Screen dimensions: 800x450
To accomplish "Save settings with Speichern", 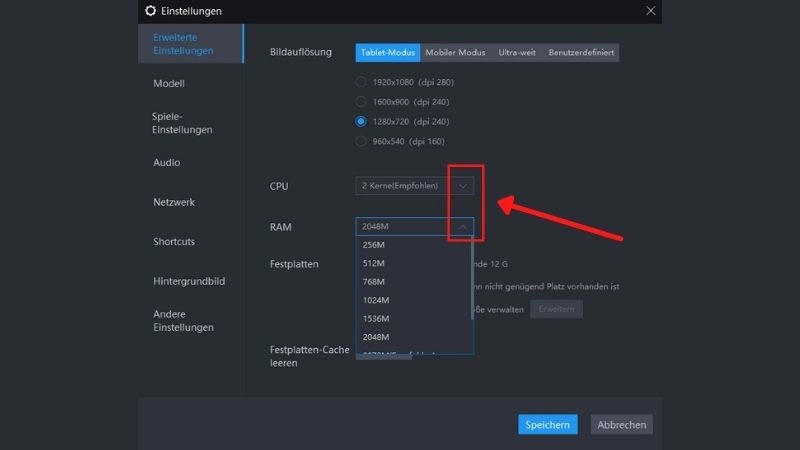I will (547, 424).
